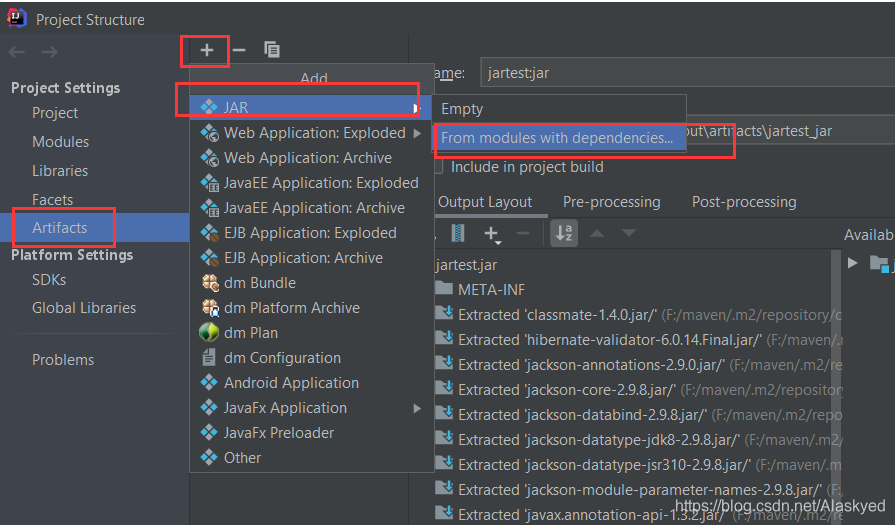The width and height of the screenshot is (895, 525).
Task: Select Artifacts in sidebar
Action: point(94,228)
